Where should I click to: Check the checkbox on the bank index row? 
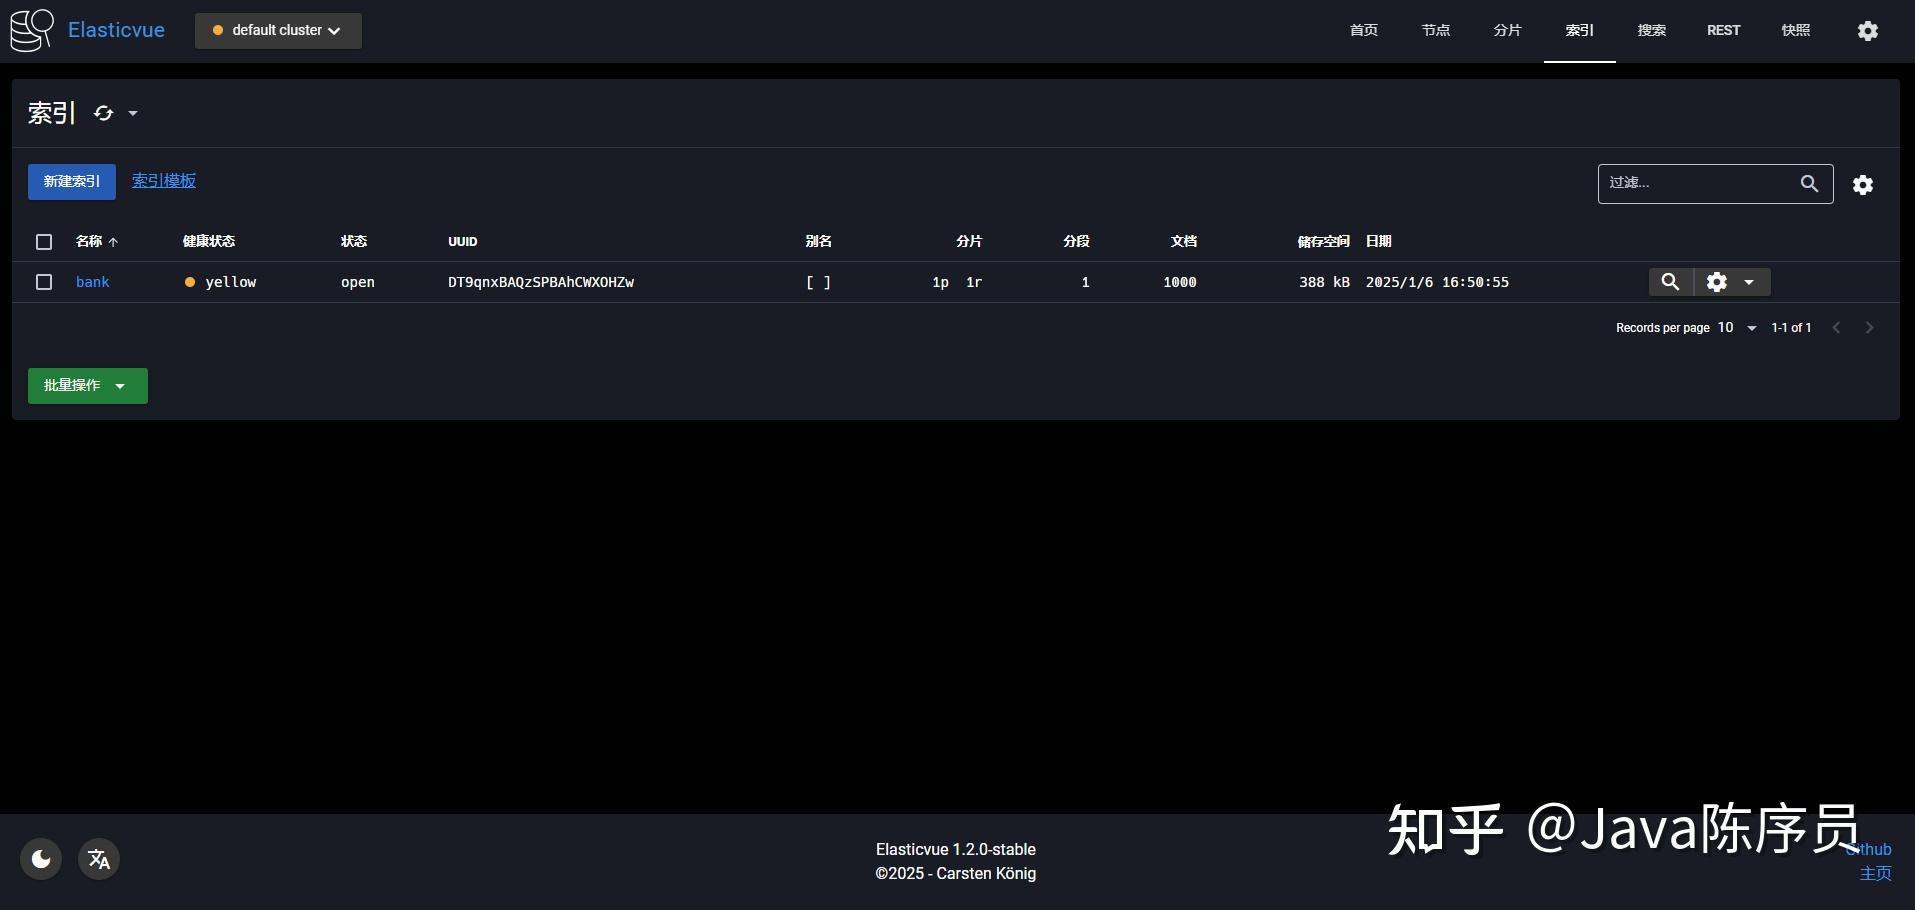[x=44, y=282]
